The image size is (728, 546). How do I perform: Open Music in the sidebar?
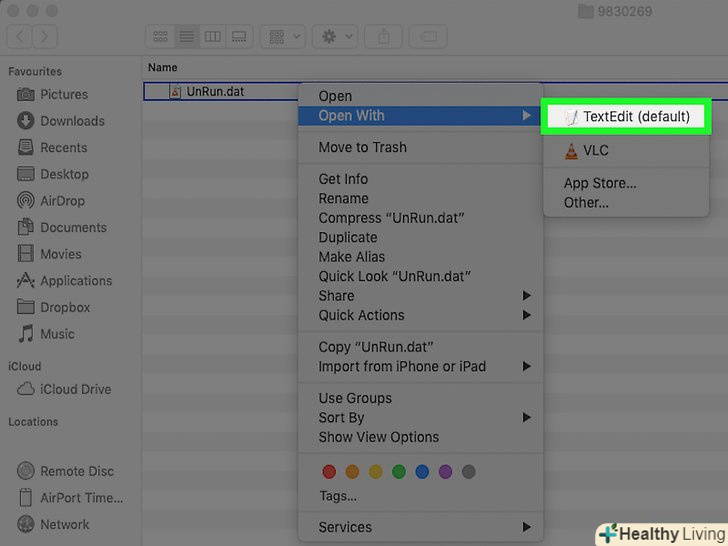(46, 334)
